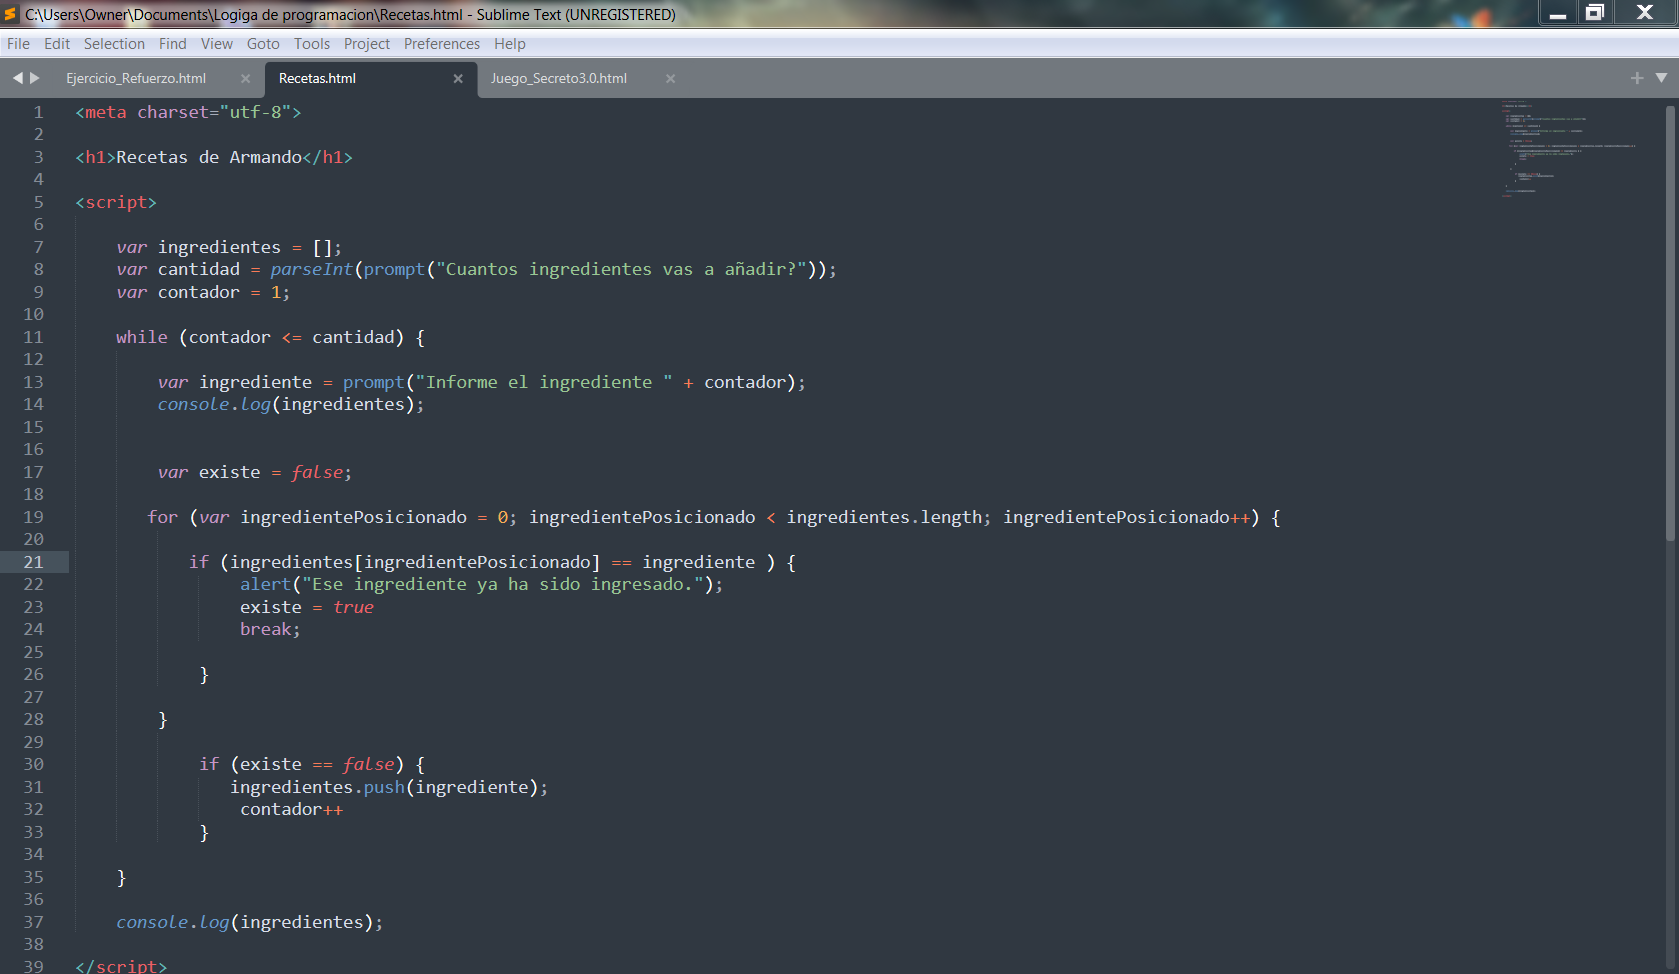Open the Edit menu
Screen dimensions: 1679x974
coord(57,44)
